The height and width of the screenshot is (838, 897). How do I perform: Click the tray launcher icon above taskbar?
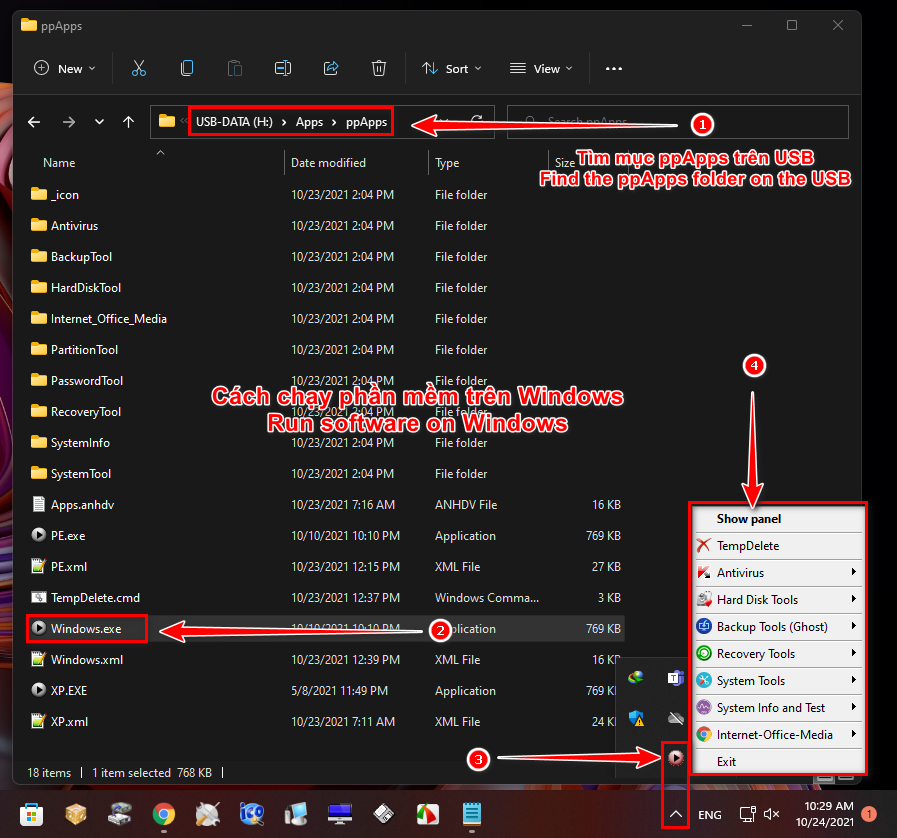[676, 757]
